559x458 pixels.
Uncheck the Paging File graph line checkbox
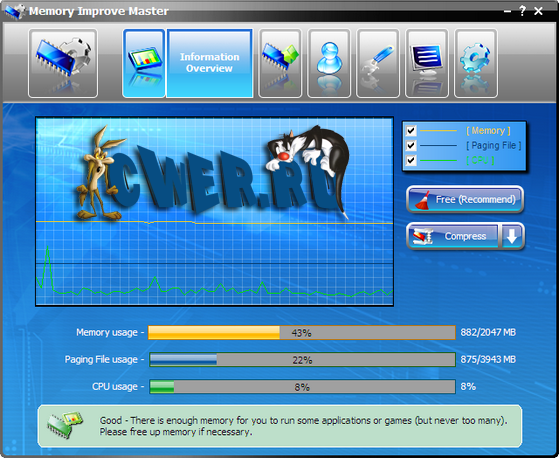[x=411, y=145]
